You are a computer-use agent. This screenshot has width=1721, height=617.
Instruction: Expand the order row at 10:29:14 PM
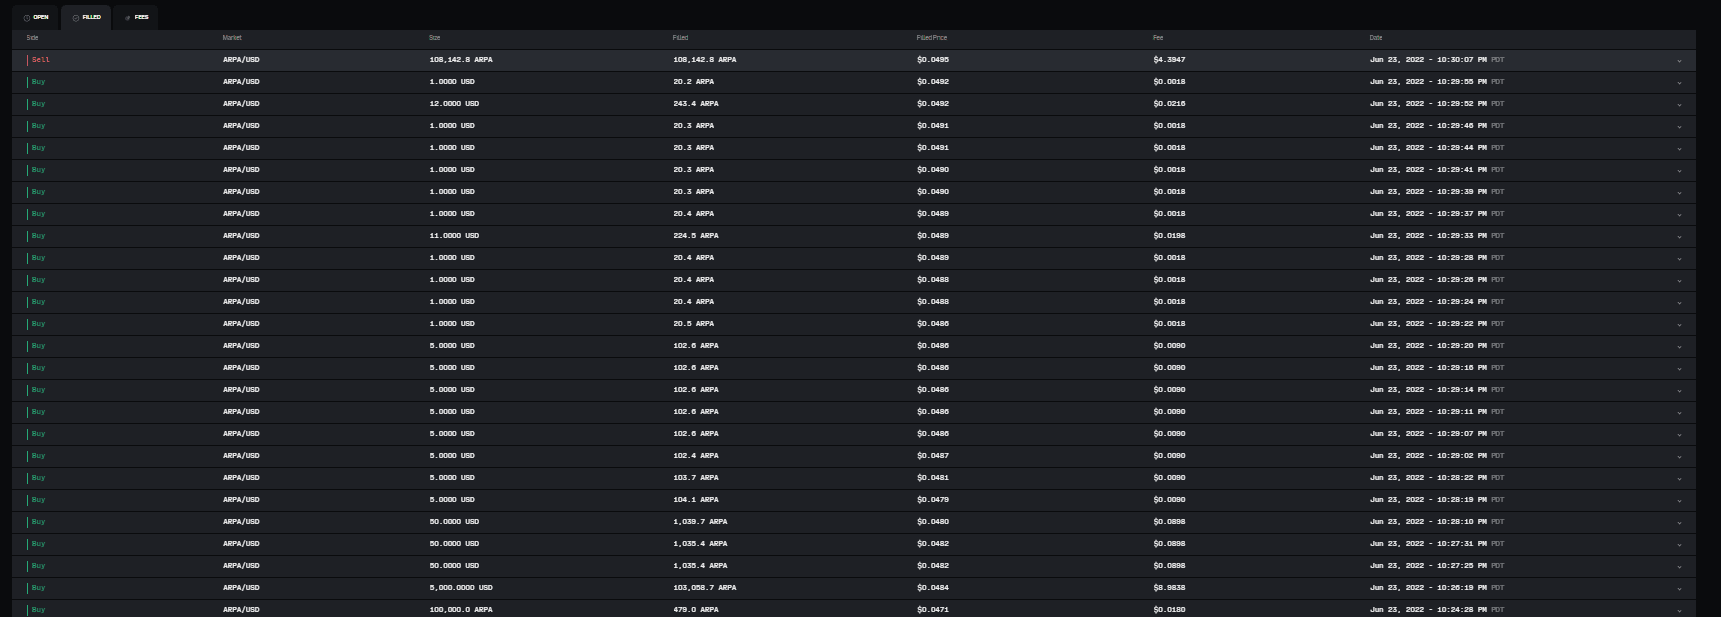[1679, 390]
